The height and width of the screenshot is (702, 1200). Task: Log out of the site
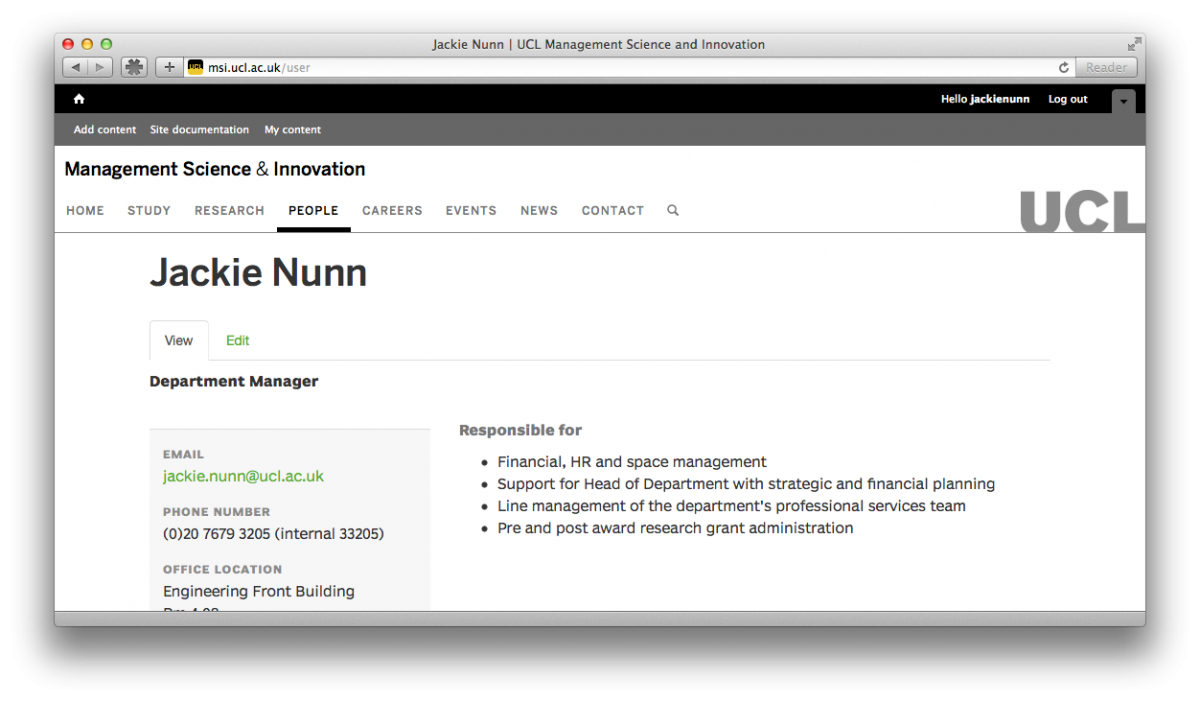click(1068, 99)
